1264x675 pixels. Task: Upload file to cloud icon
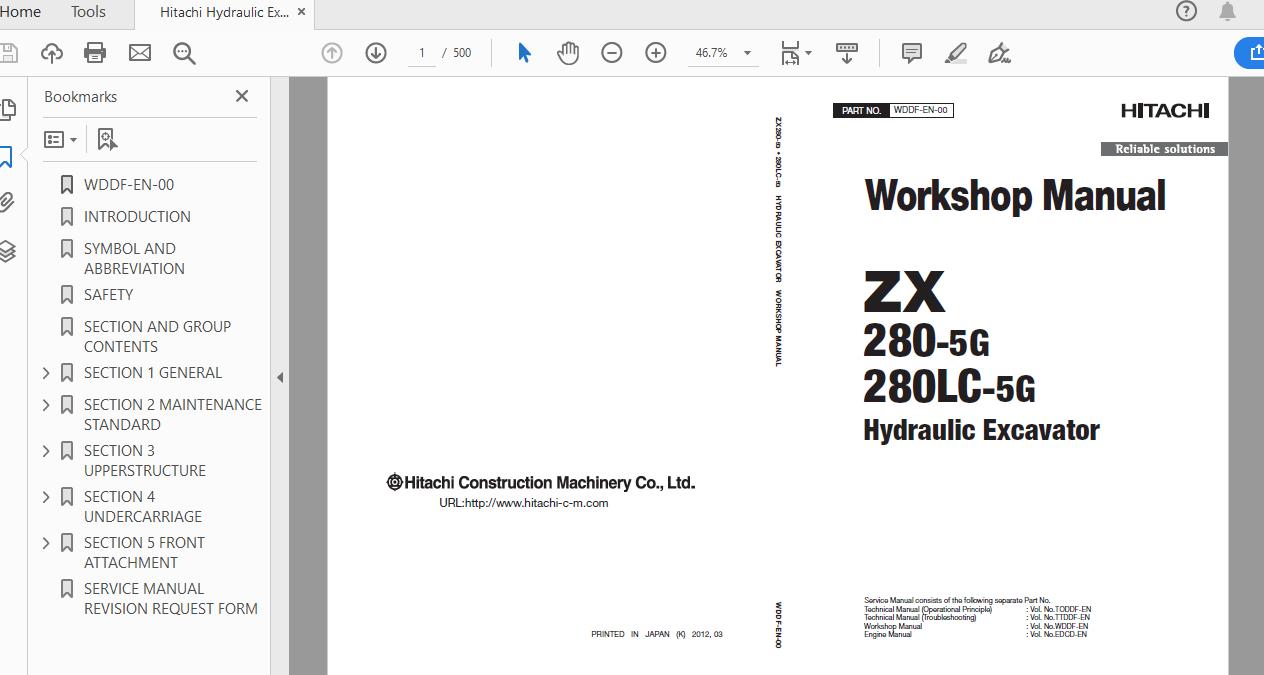tap(51, 53)
